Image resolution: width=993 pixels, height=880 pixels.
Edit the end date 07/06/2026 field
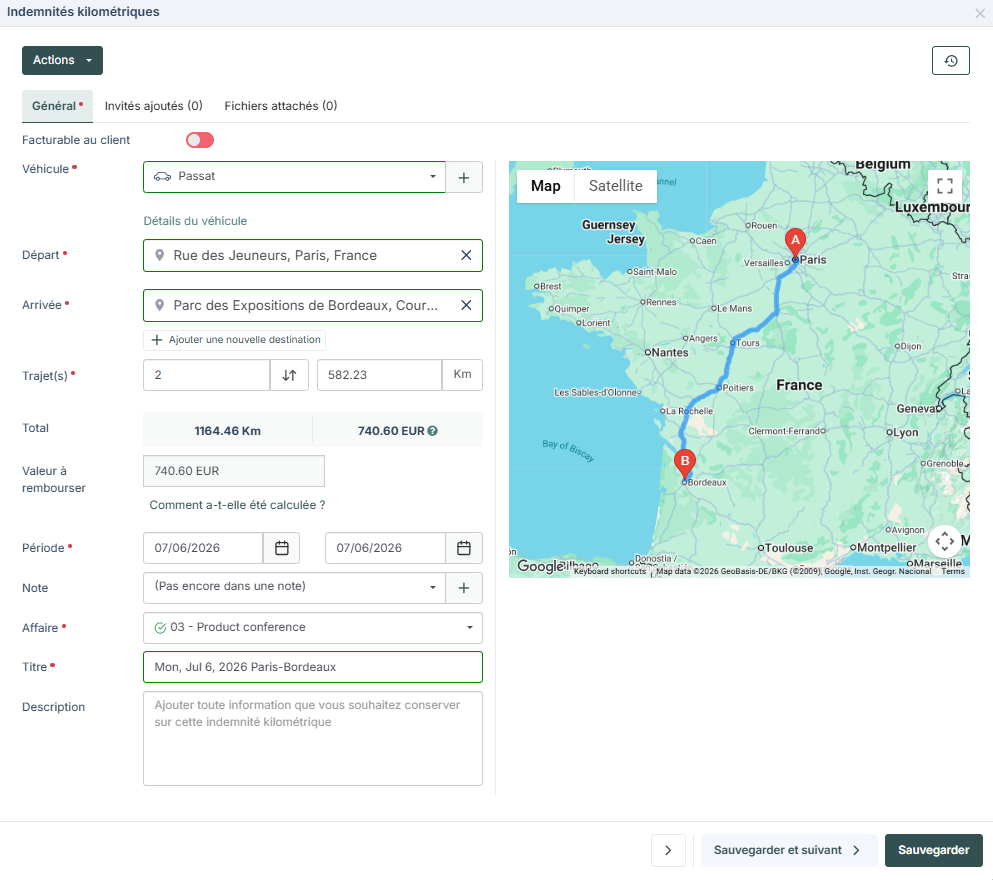[385, 548]
